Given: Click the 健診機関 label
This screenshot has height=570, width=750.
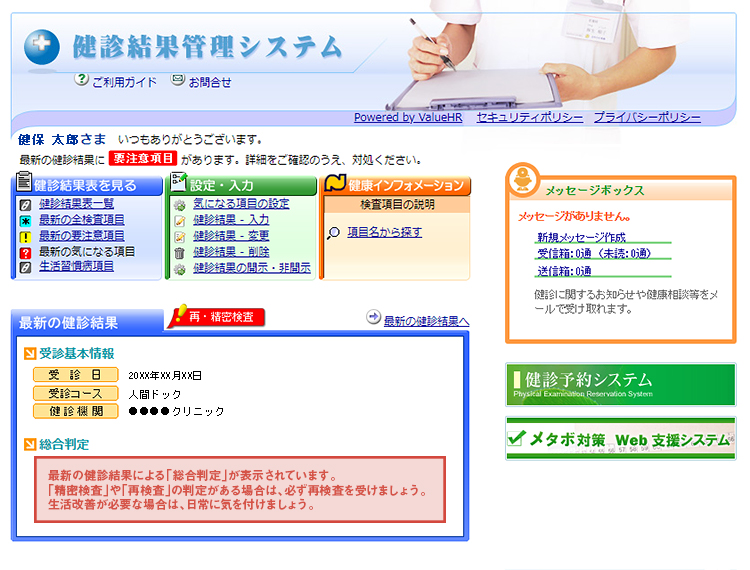Looking at the screenshot, I should (x=76, y=411).
